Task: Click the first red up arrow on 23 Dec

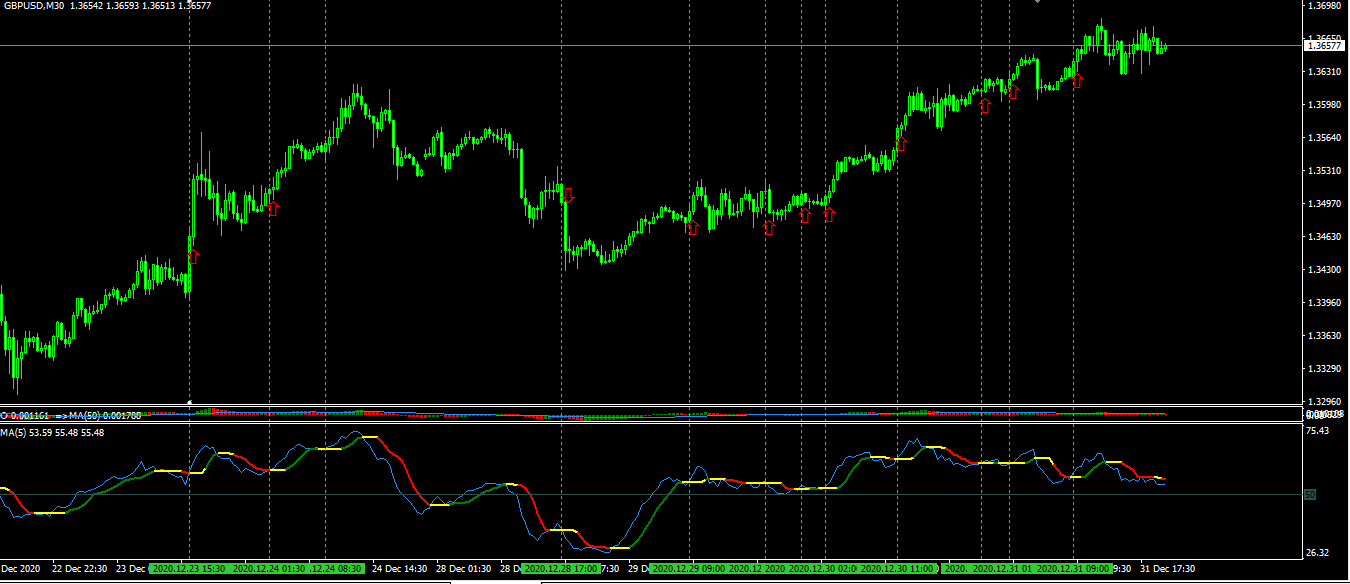Action: point(193,256)
